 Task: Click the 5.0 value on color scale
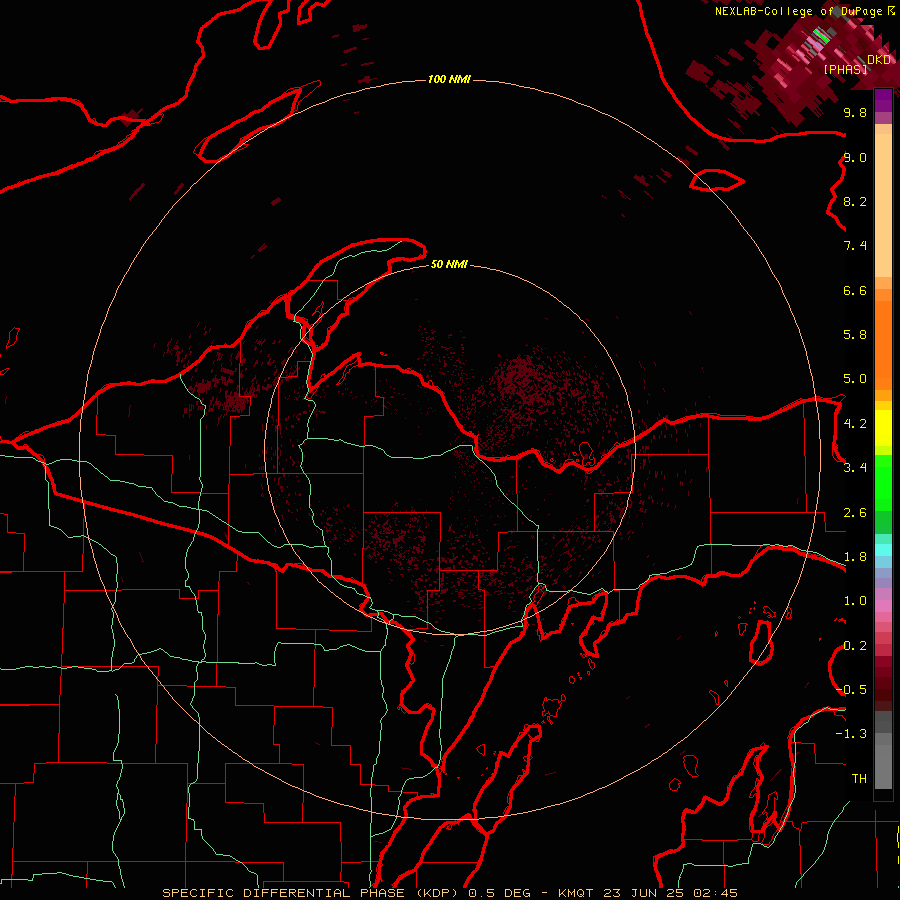pyautogui.click(x=855, y=379)
